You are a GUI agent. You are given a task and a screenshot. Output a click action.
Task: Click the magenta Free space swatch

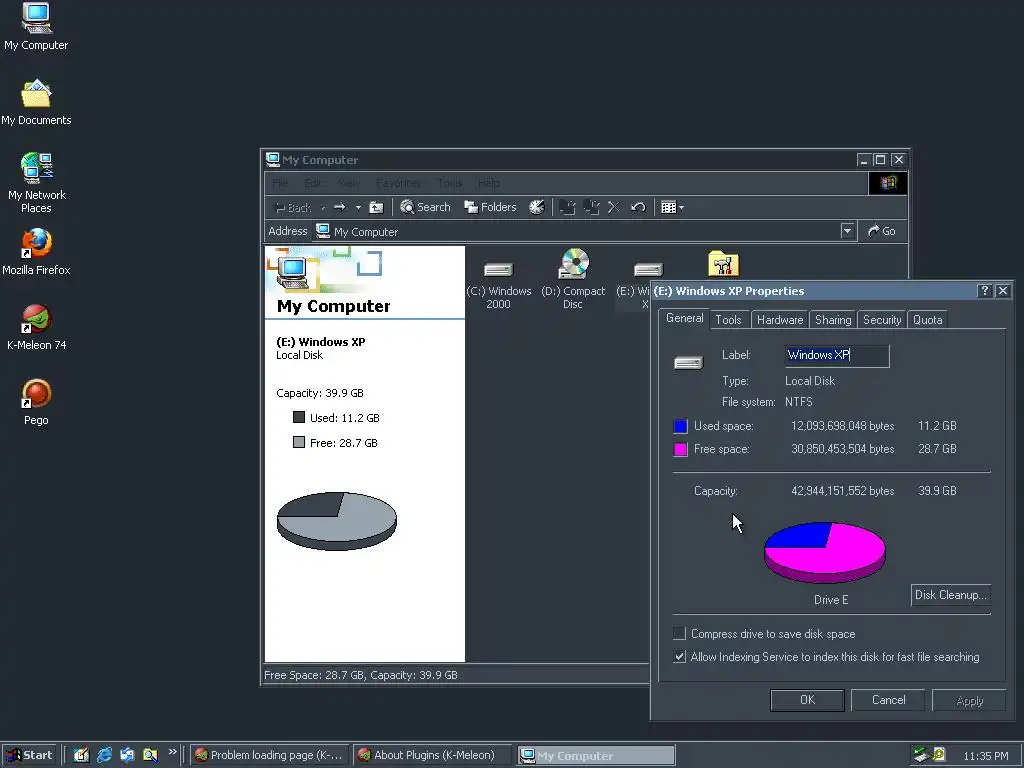coord(680,449)
